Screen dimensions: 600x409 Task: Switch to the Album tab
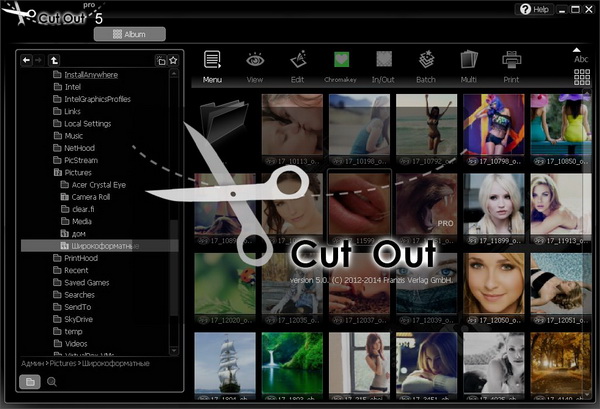pos(128,34)
